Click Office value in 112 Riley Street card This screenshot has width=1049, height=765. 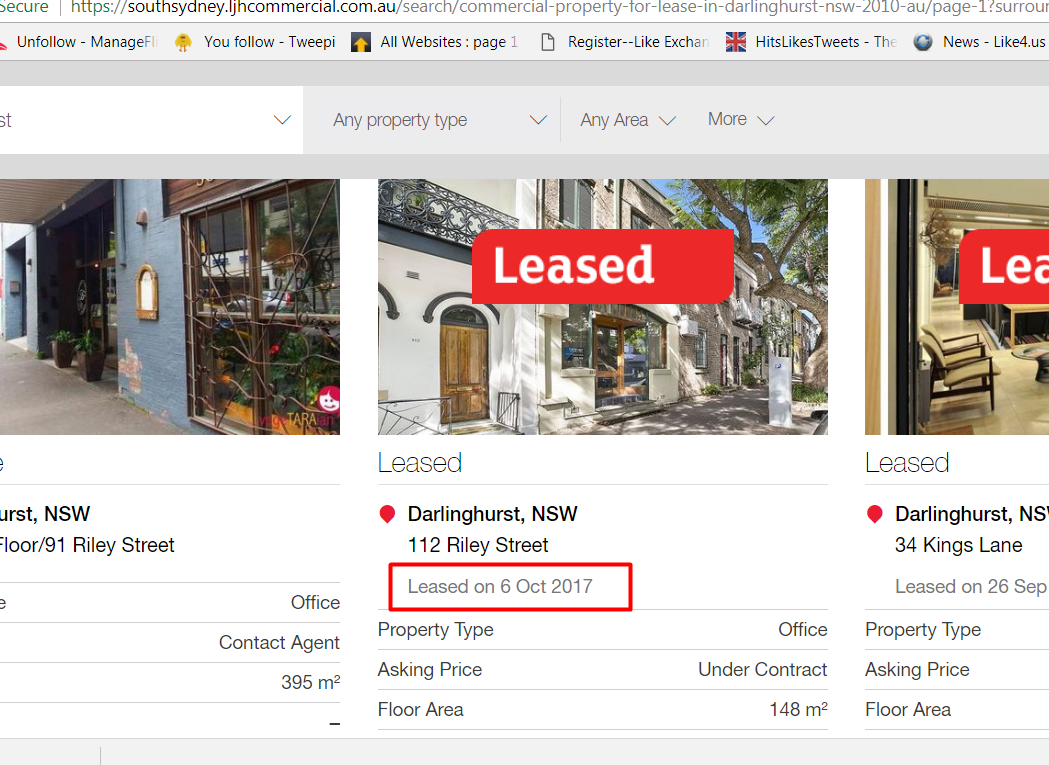click(803, 630)
